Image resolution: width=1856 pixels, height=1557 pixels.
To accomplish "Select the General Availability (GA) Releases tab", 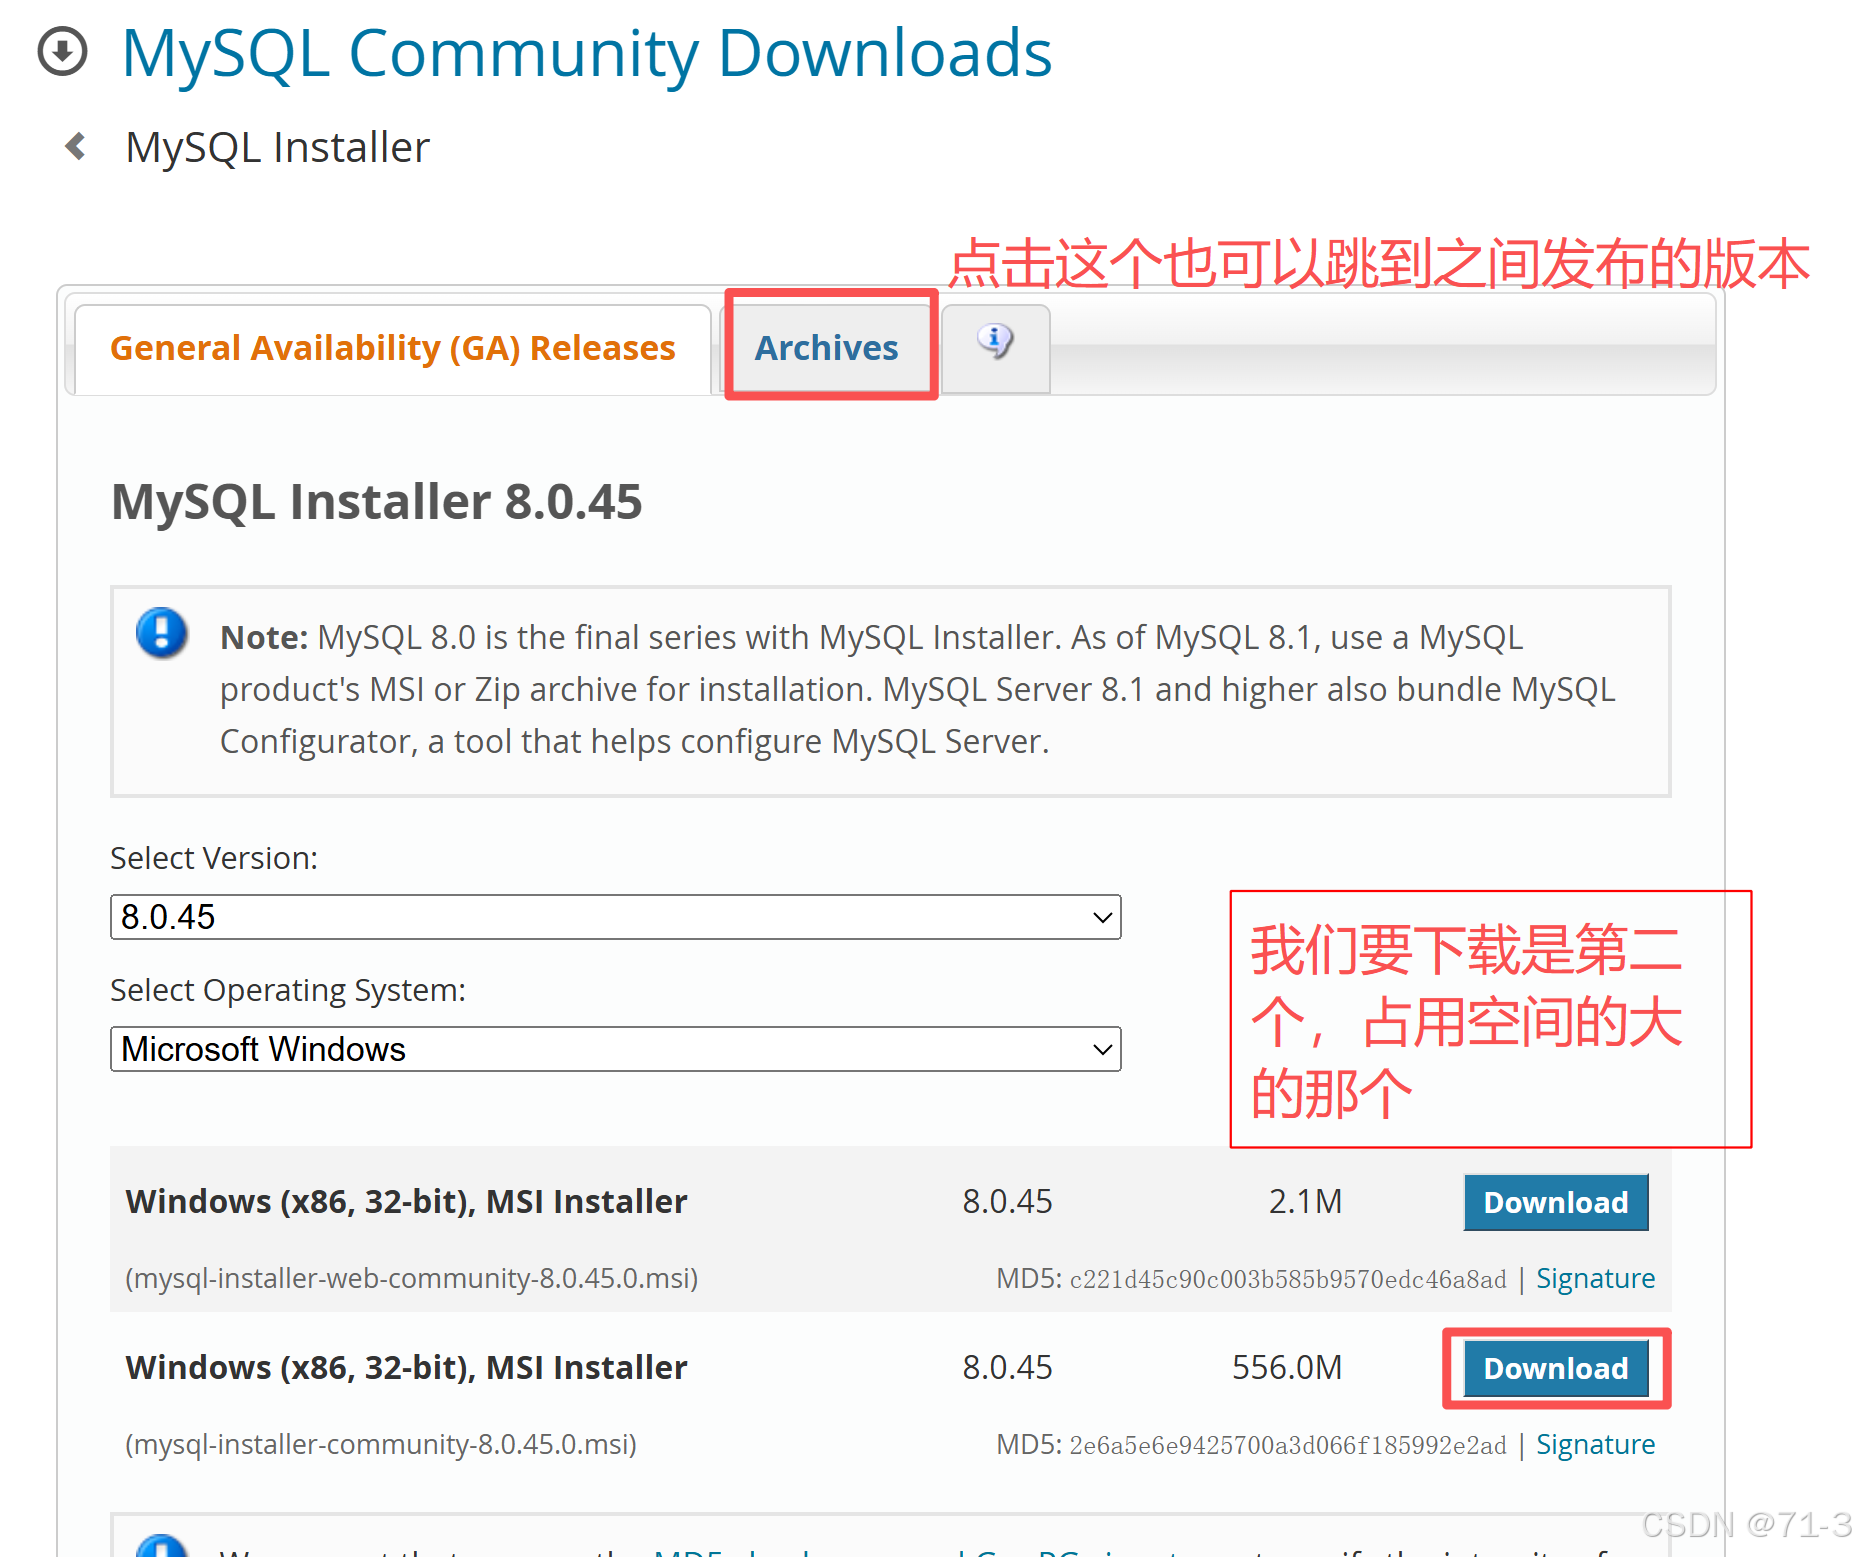I will pyautogui.click(x=393, y=348).
